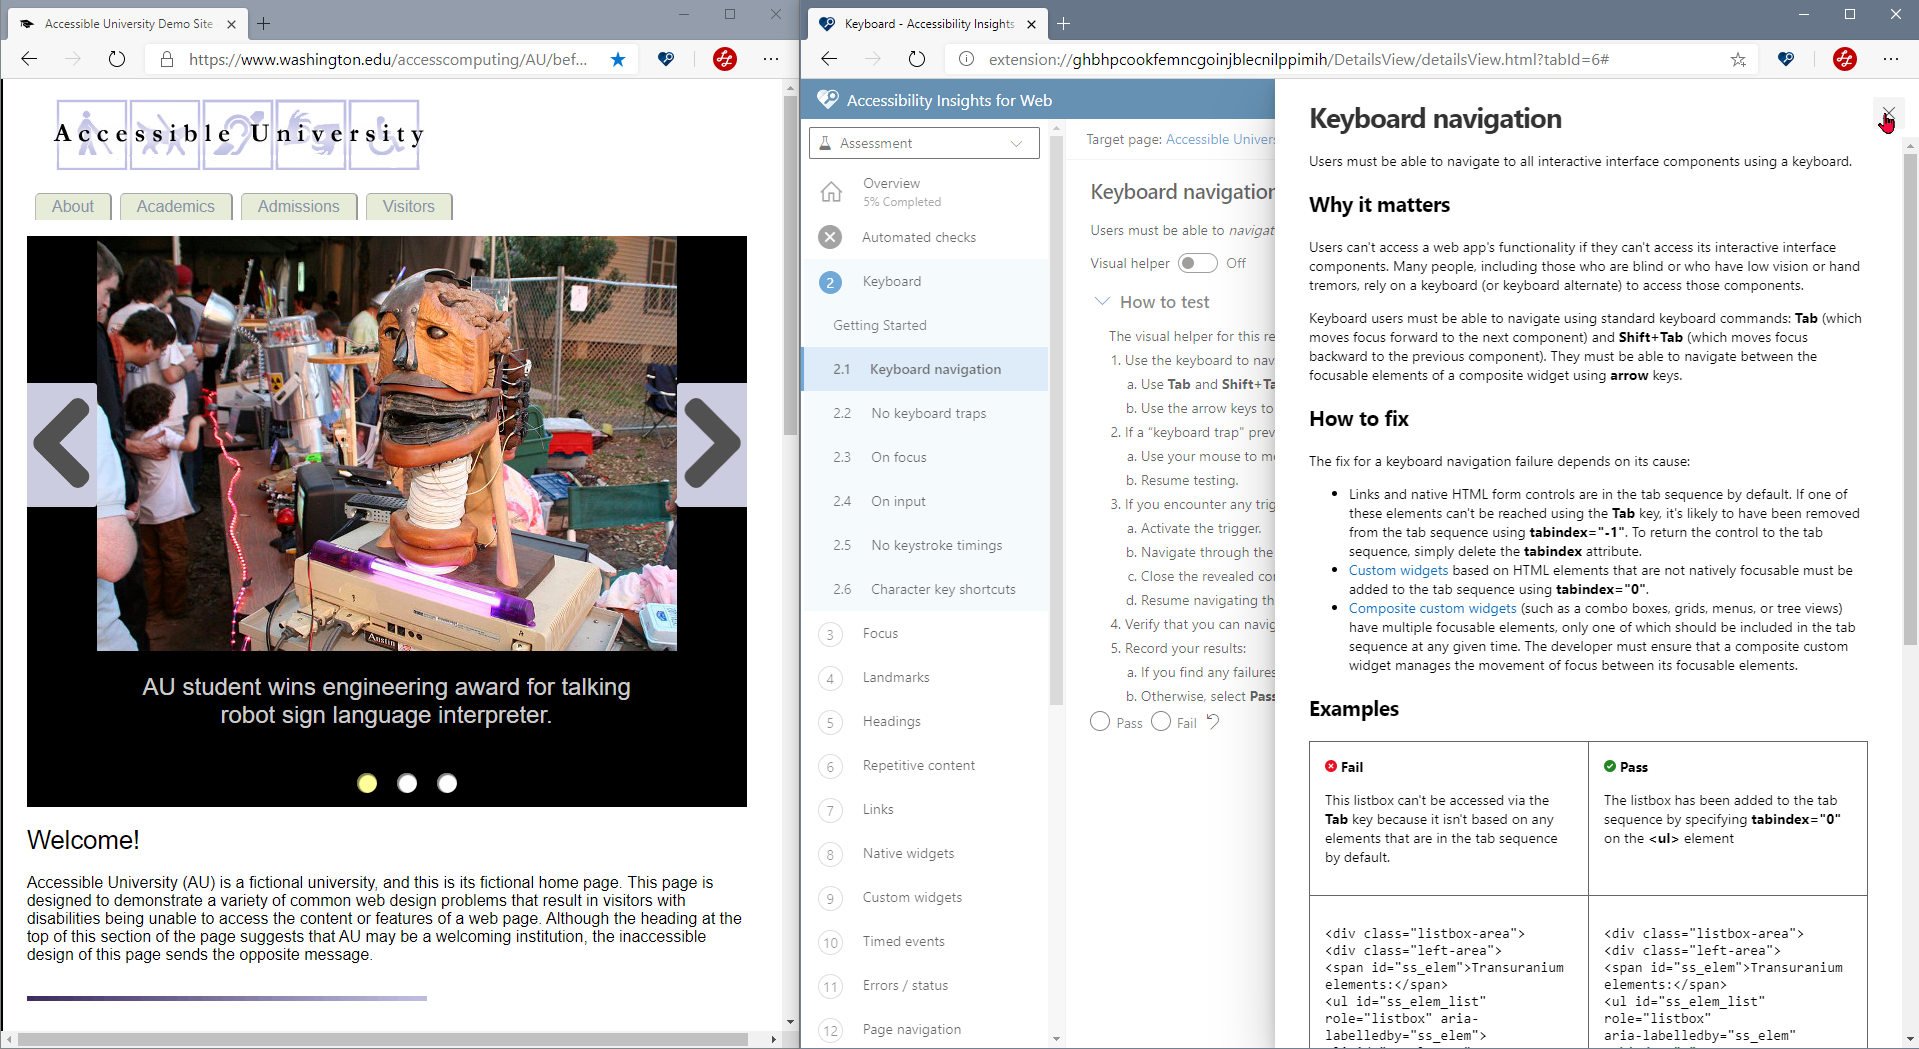This screenshot has width=1919, height=1049.
Task: Open left browser settings ellipsis menu
Action: pyautogui.click(x=771, y=59)
